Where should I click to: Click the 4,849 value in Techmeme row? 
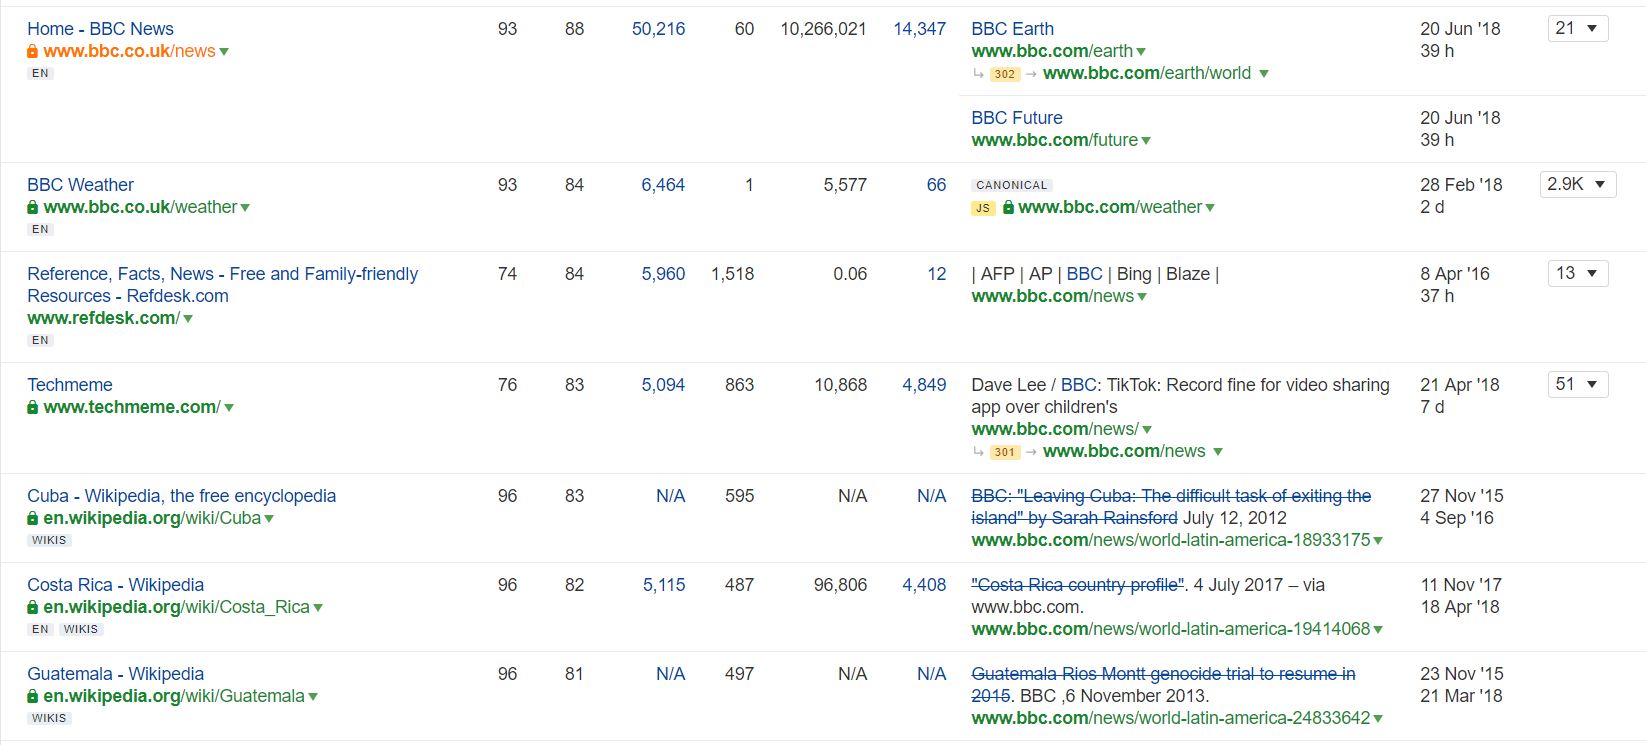[x=923, y=385]
